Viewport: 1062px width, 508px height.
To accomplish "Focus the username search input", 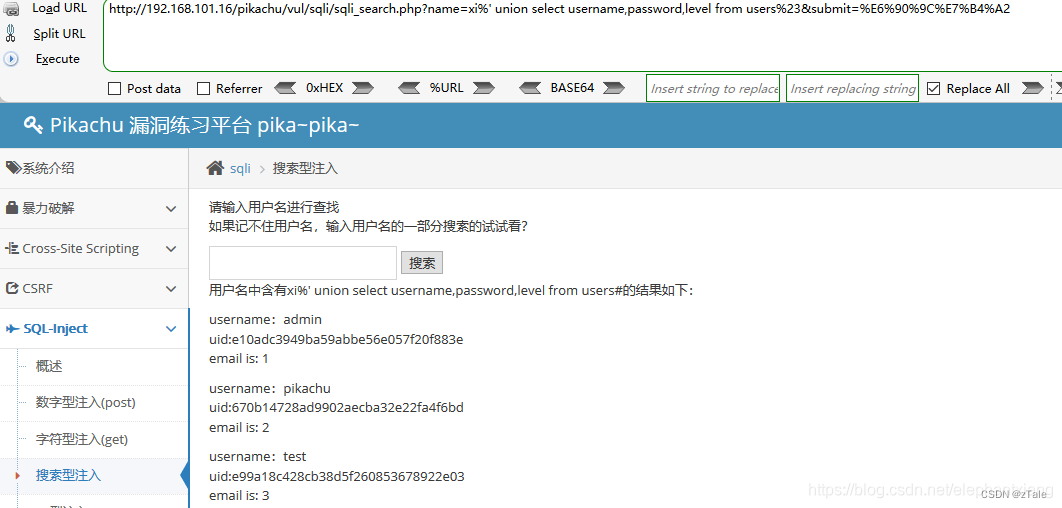I will click(x=303, y=263).
